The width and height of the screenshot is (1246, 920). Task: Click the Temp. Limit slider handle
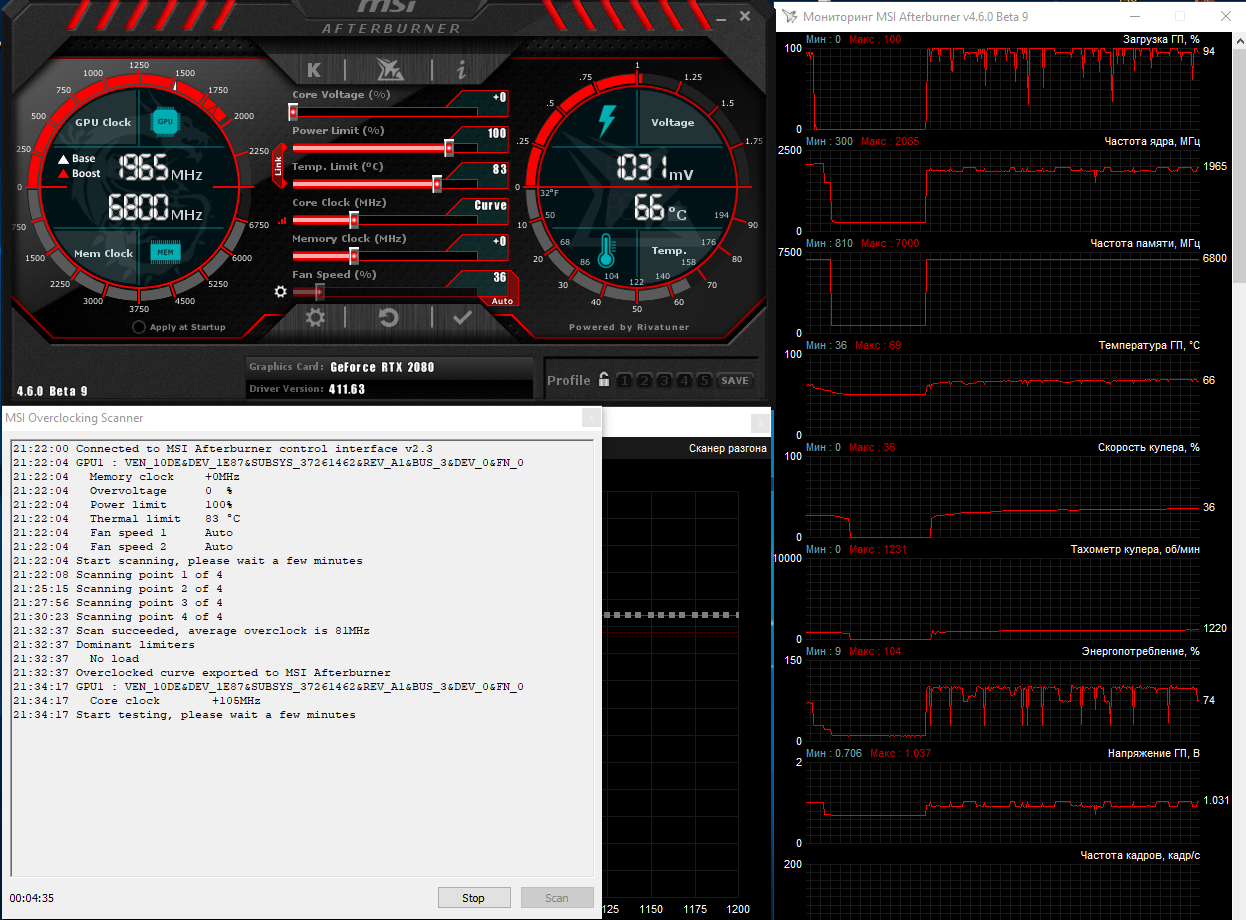pyautogui.click(x=437, y=184)
